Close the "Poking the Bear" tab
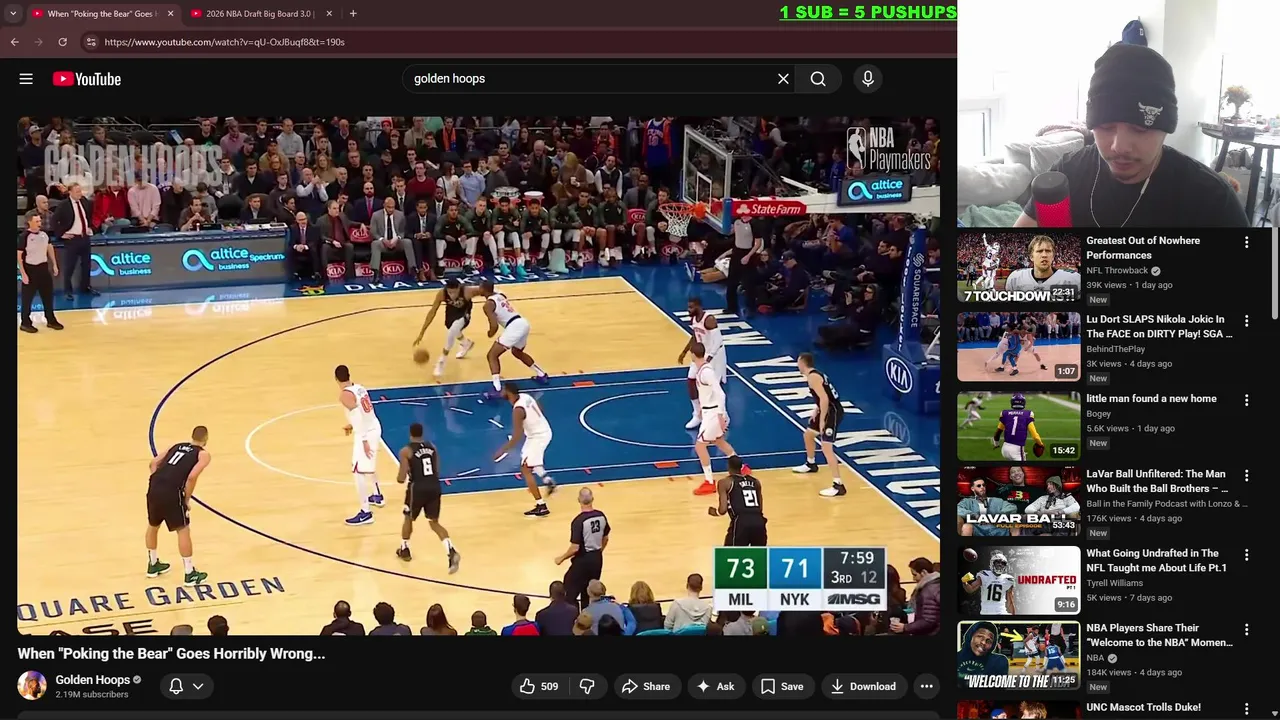Image resolution: width=1280 pixels, height=720 pixels. tap(170, 13)
